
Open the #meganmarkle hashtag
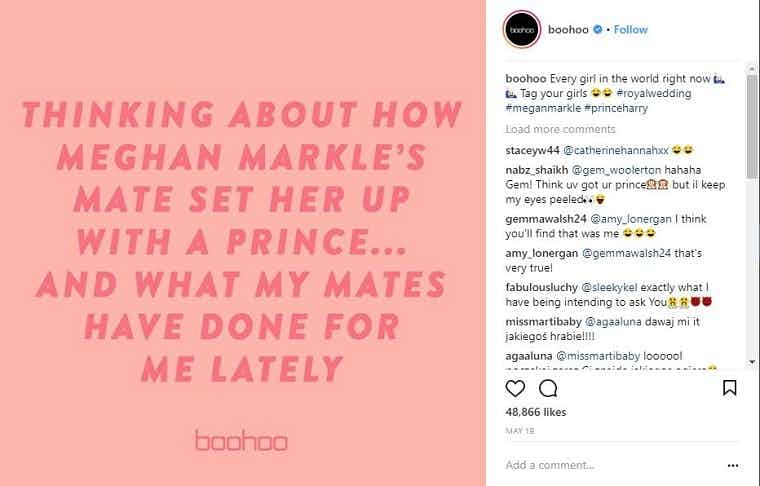[x=543, y=108]
